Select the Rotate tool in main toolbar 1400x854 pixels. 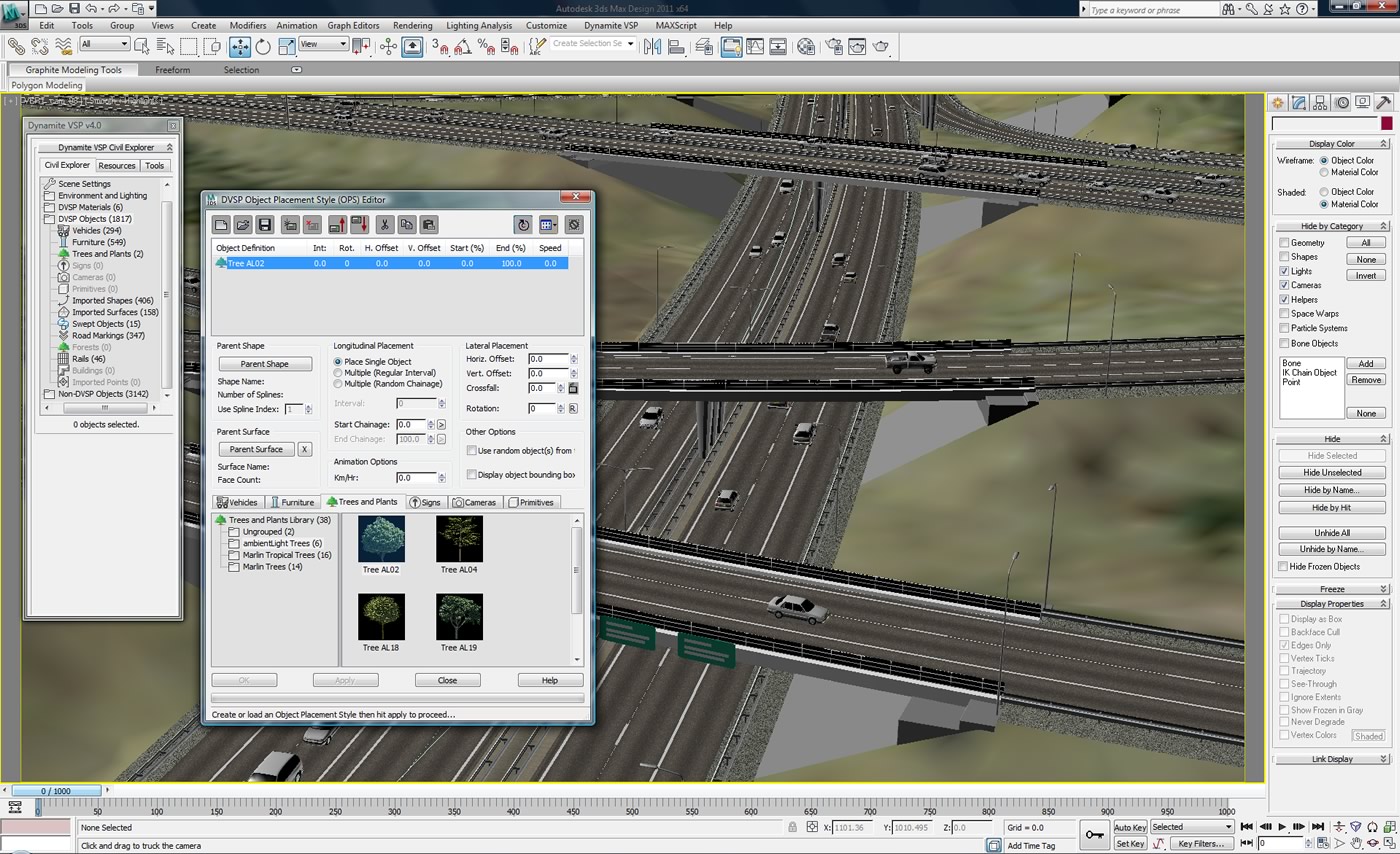pos(263,46)
